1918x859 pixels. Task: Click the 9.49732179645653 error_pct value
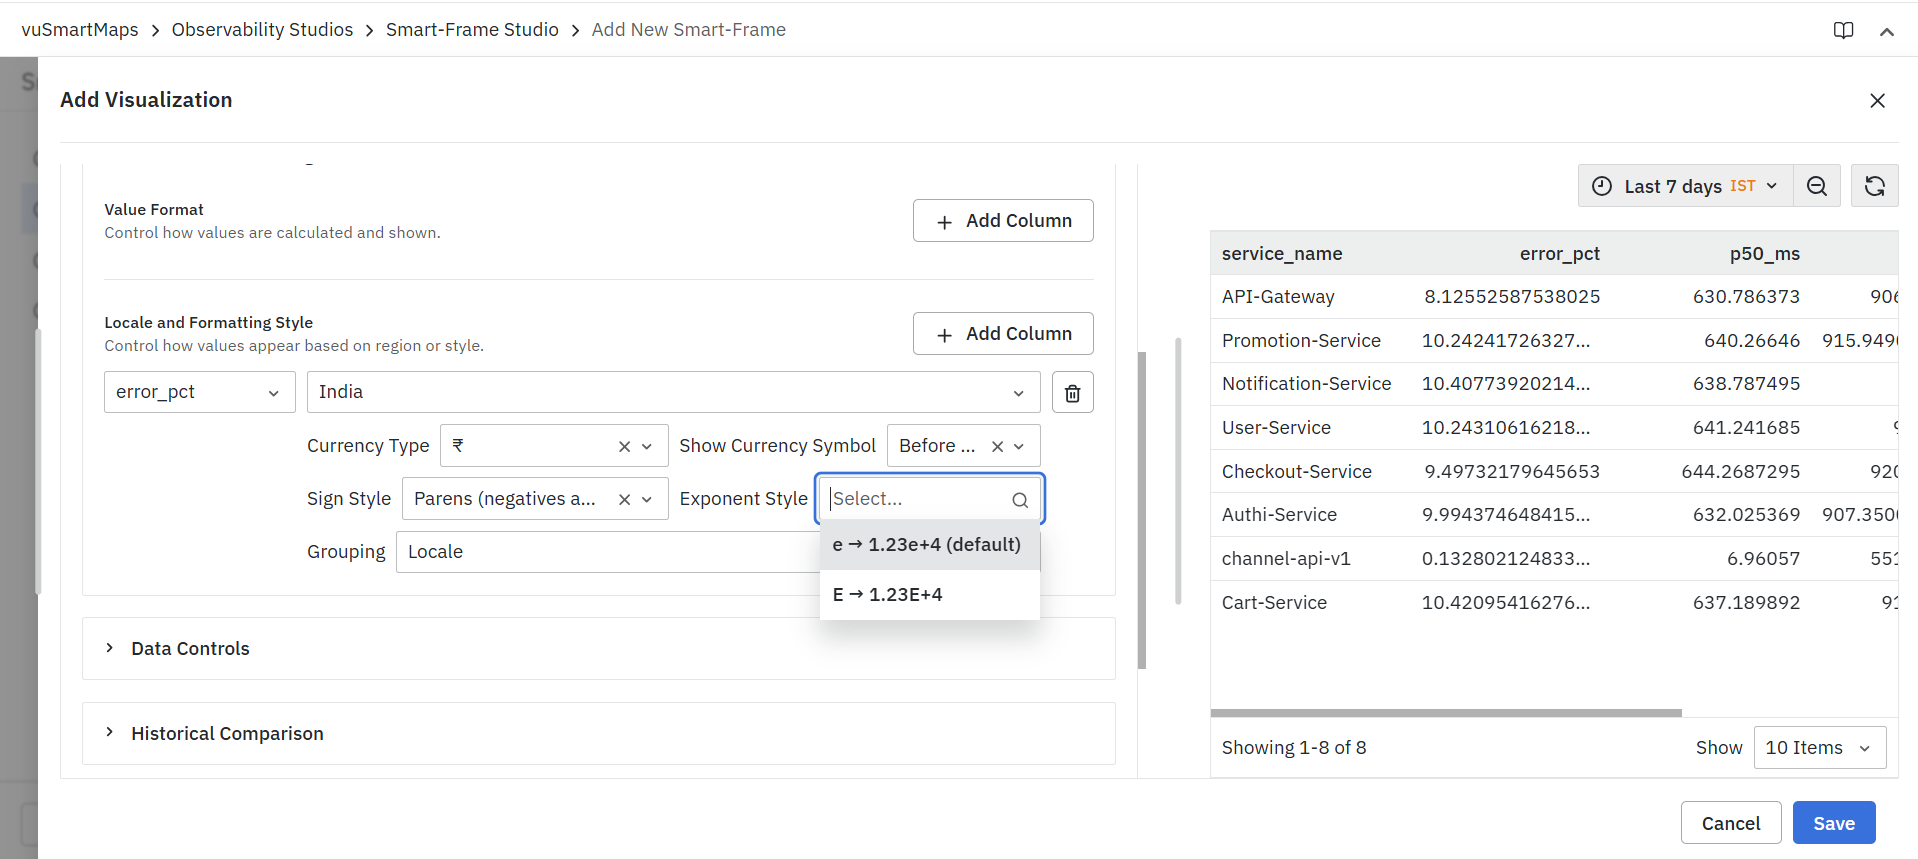click(x=1512, y=472)
